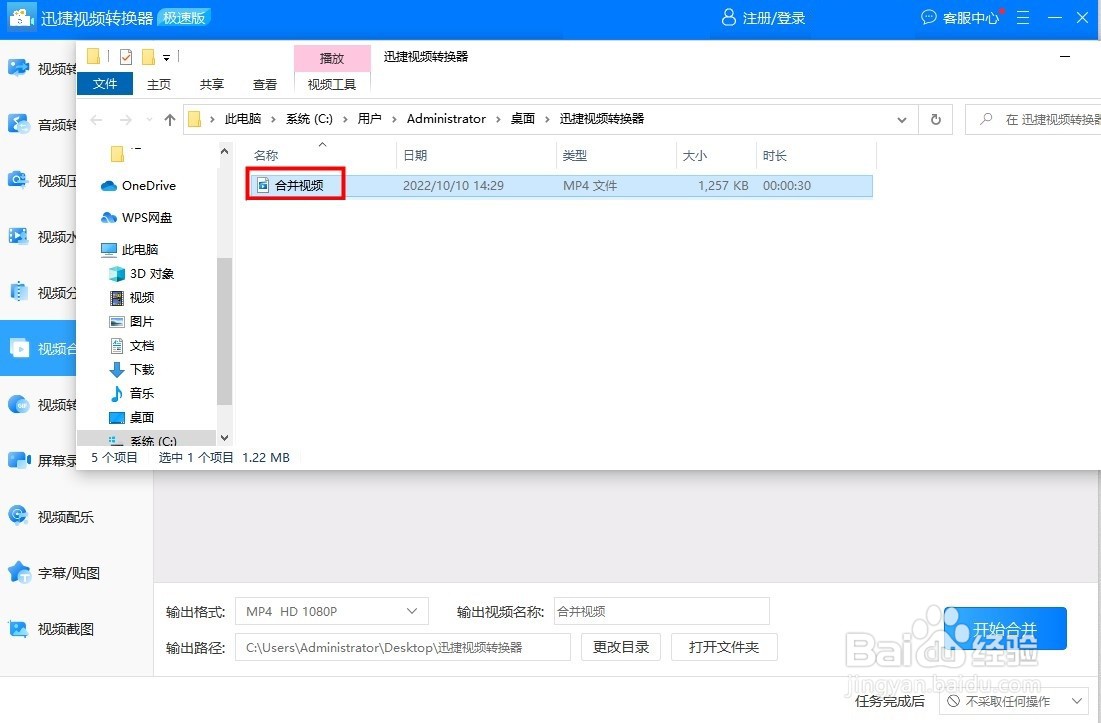Expand the 此电脑 breadcrumb chevron

tap(273, 119)
